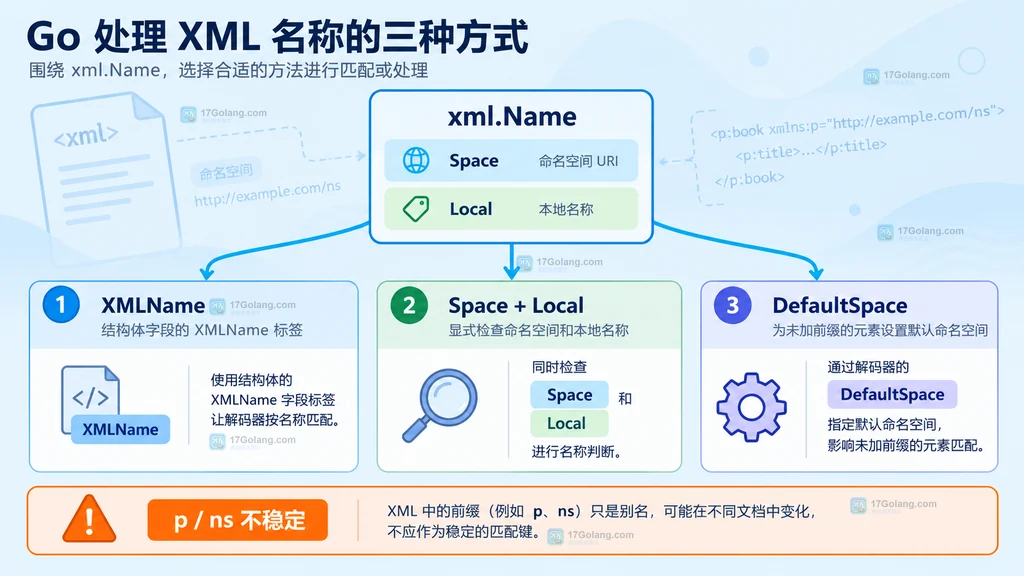
Task: Click the large xml document illustration
Action: click(104, 176)
